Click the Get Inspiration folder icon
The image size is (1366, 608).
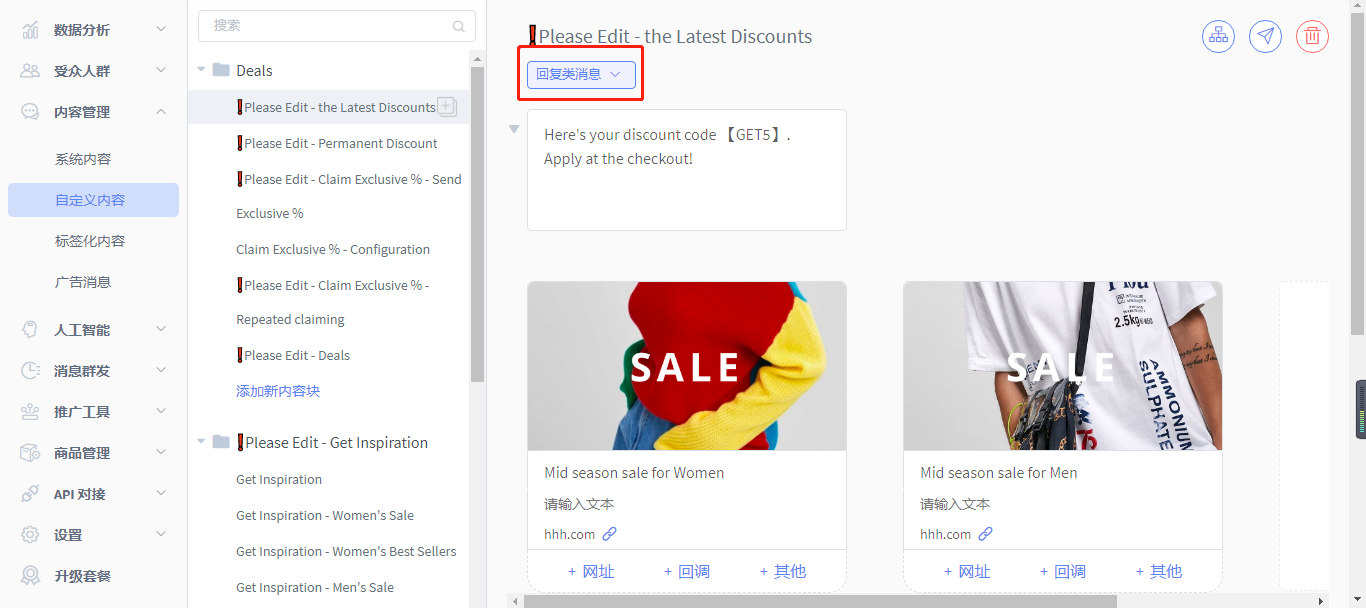[x=221, y=442]
